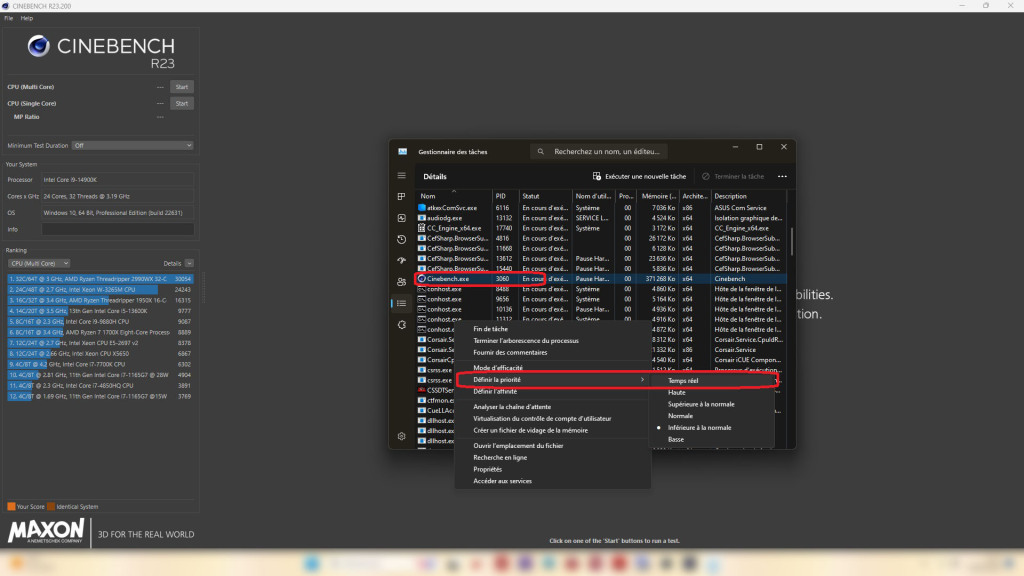Image resolution: width=1024 pixels, height=576 pixels.
Task: Open Task Manager settings gear icon
Action: [x=402, y=436]
